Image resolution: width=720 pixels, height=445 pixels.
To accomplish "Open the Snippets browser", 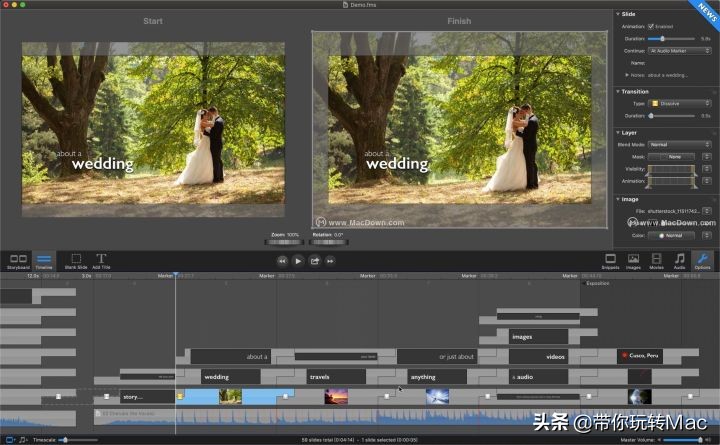I will (610, 261).
